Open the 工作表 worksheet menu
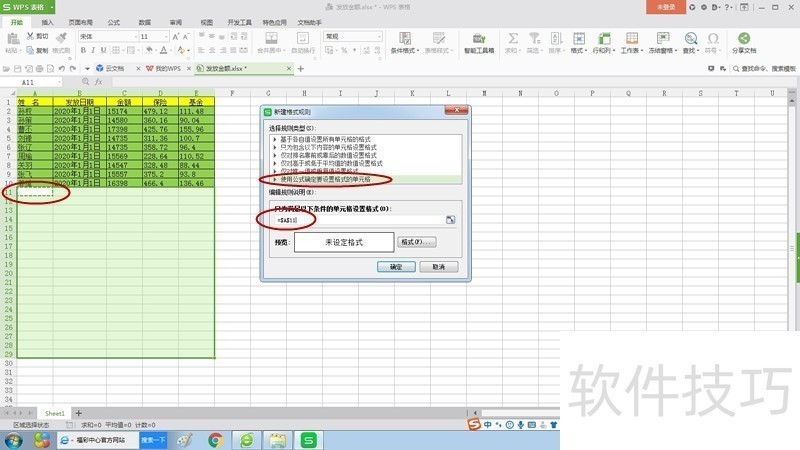The height and width of the screenshot is (450, 800). coord(632,43)
